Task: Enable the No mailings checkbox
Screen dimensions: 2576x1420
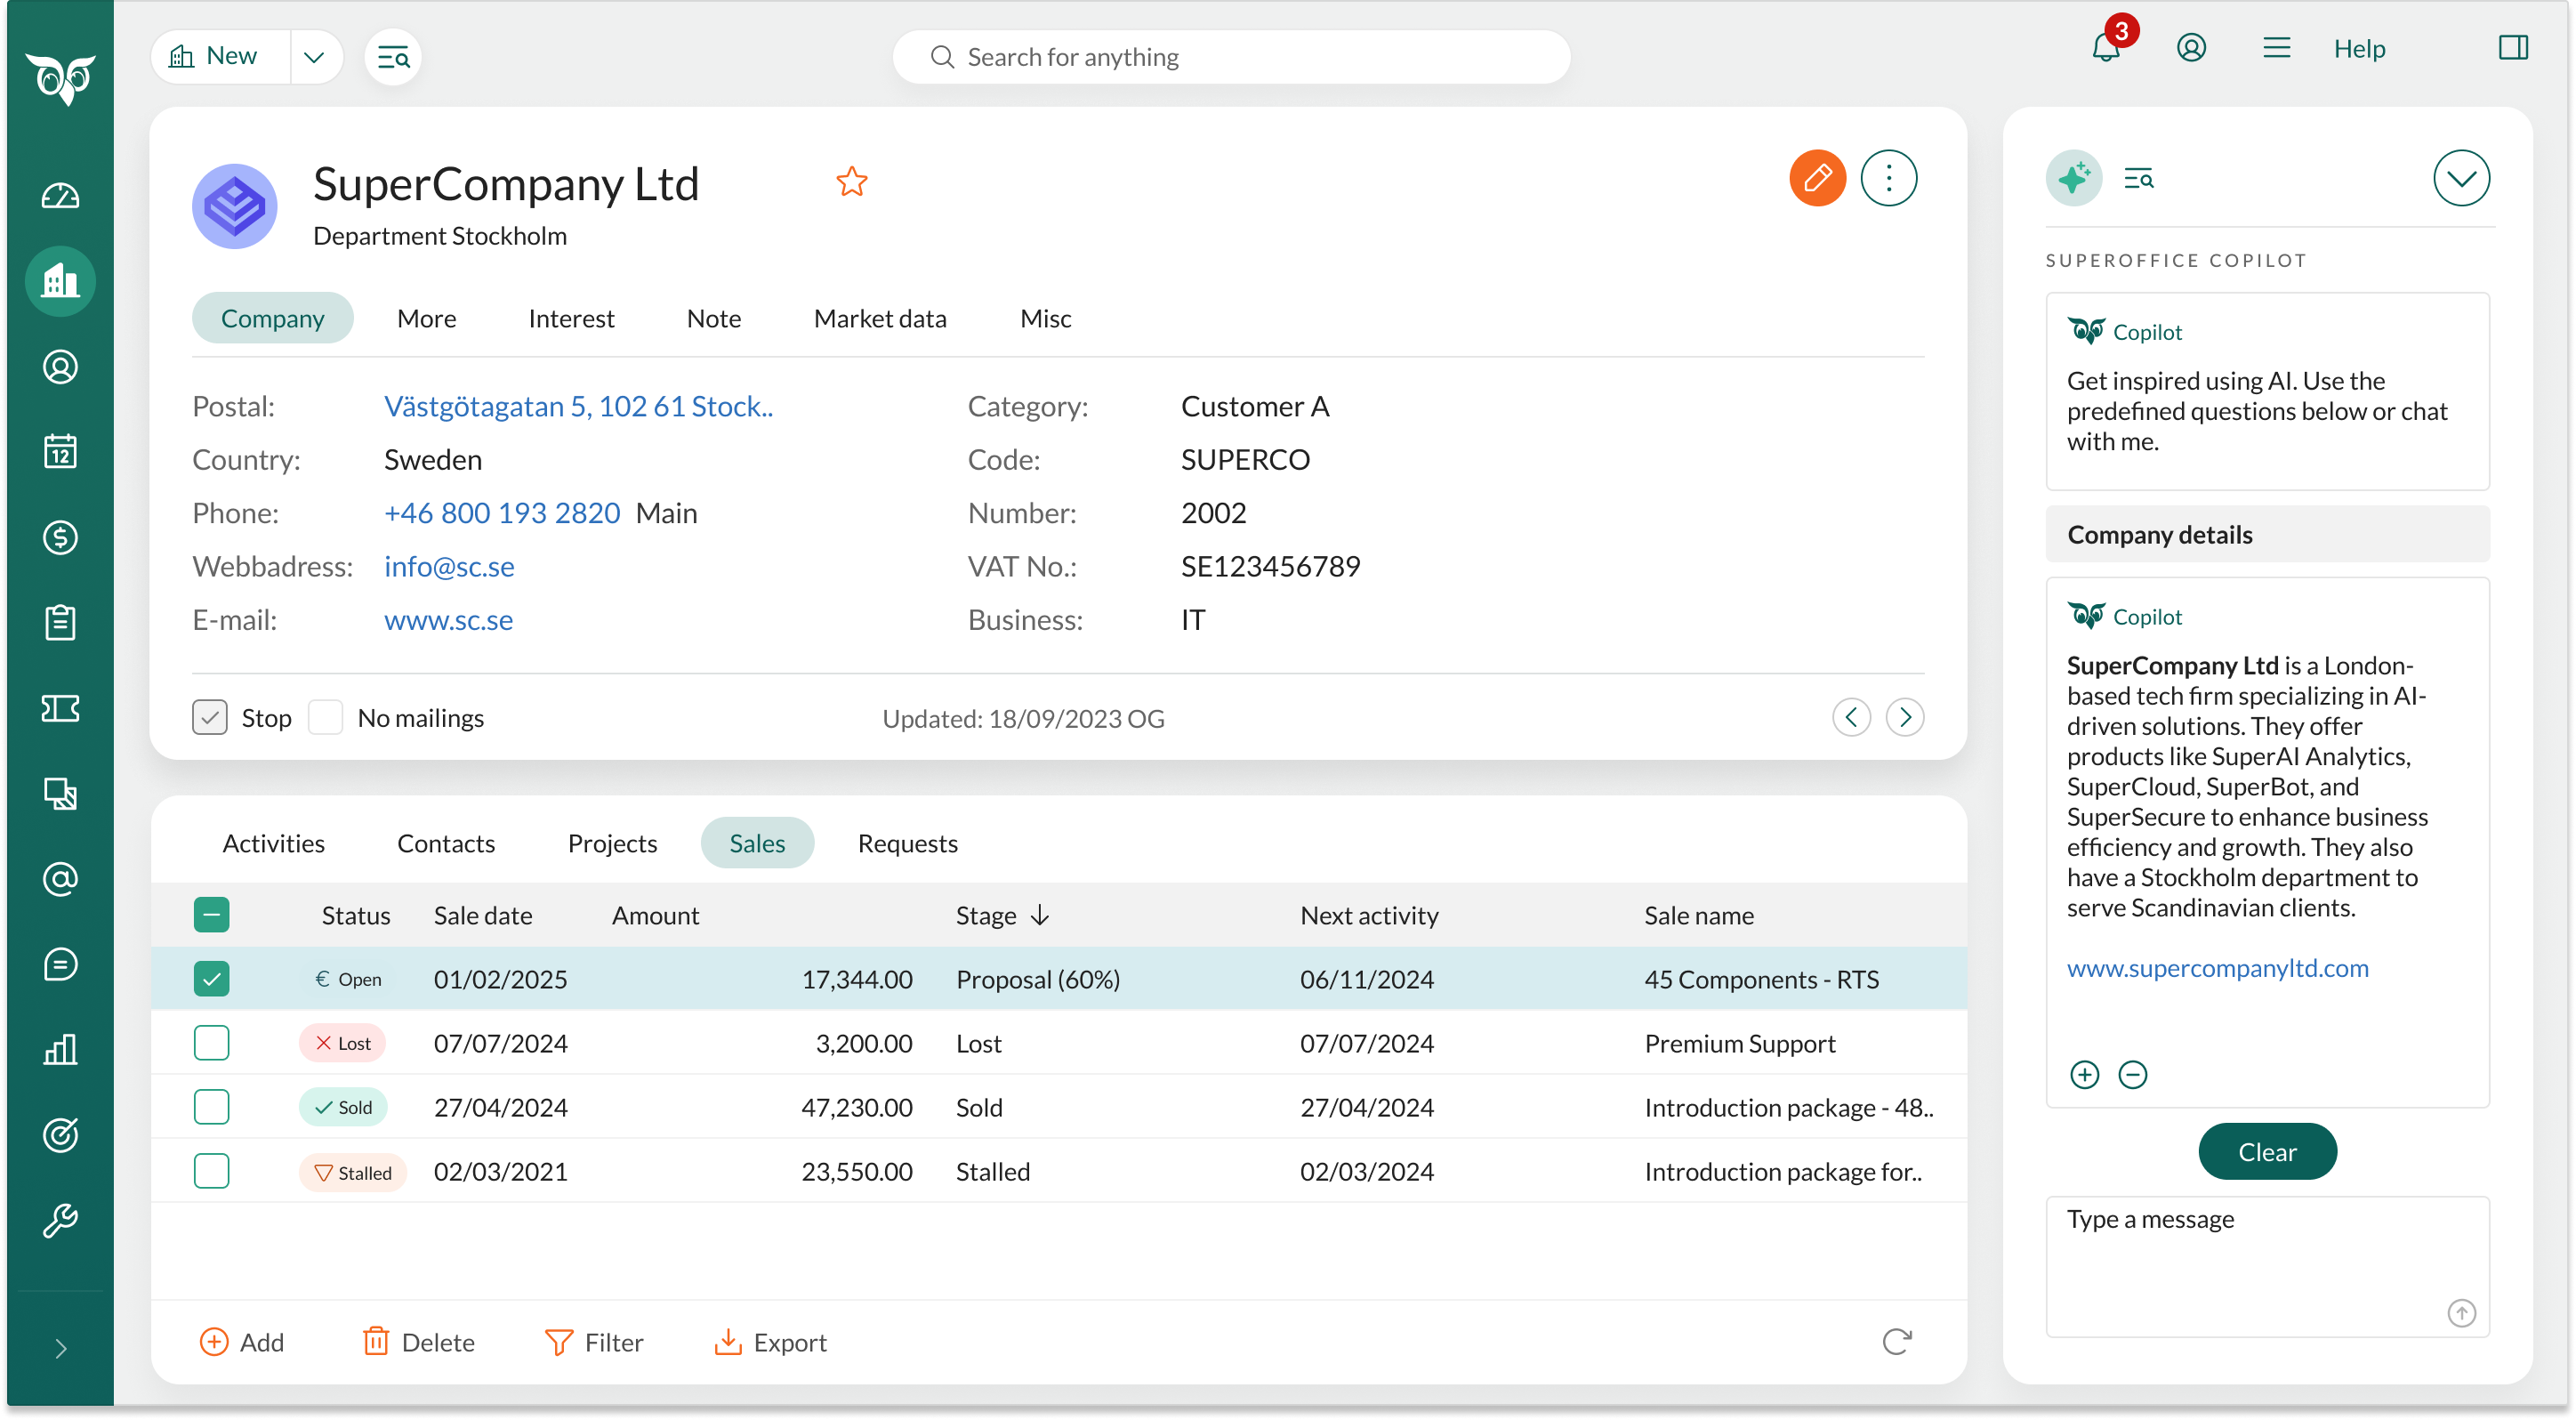Action: coord(325,717)
